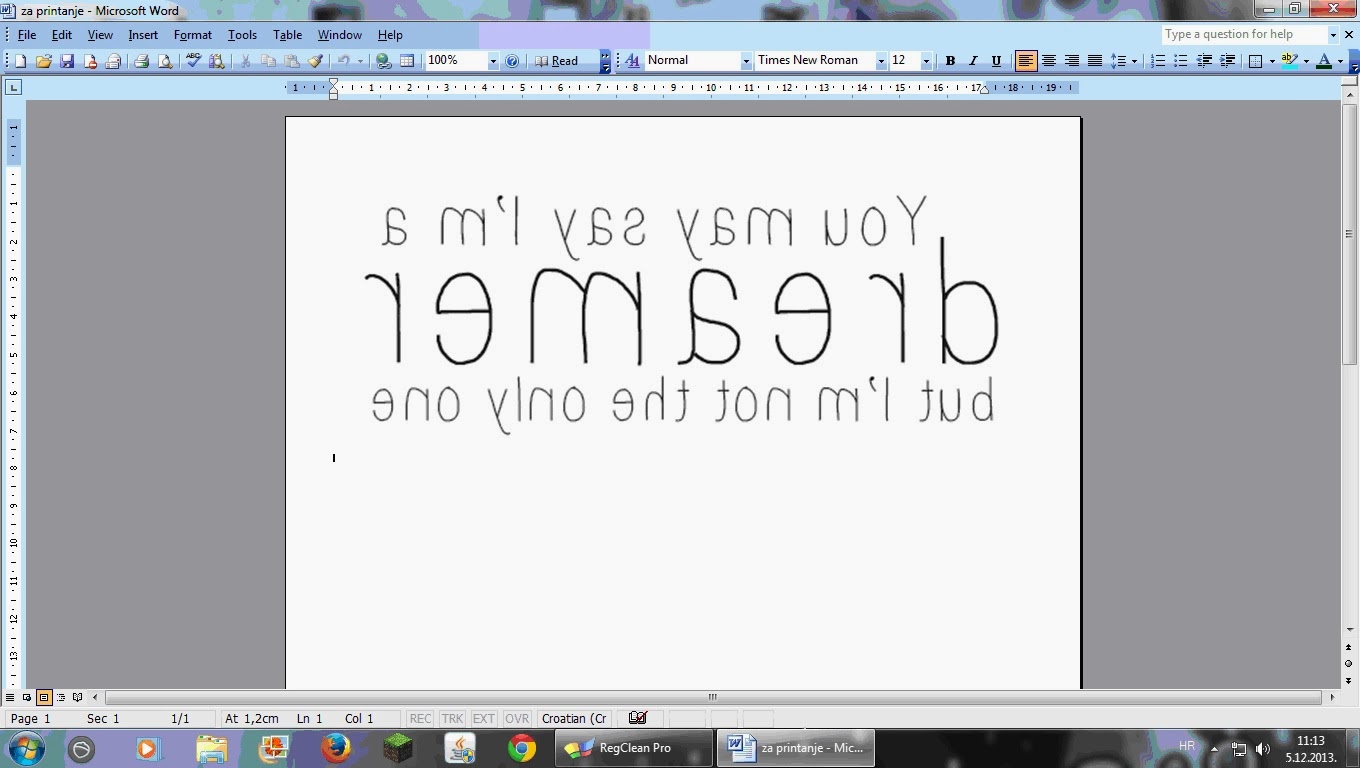Click the Outside Border icon
The width and height of the screenshot is (1360, 768).
(1255, 61)
